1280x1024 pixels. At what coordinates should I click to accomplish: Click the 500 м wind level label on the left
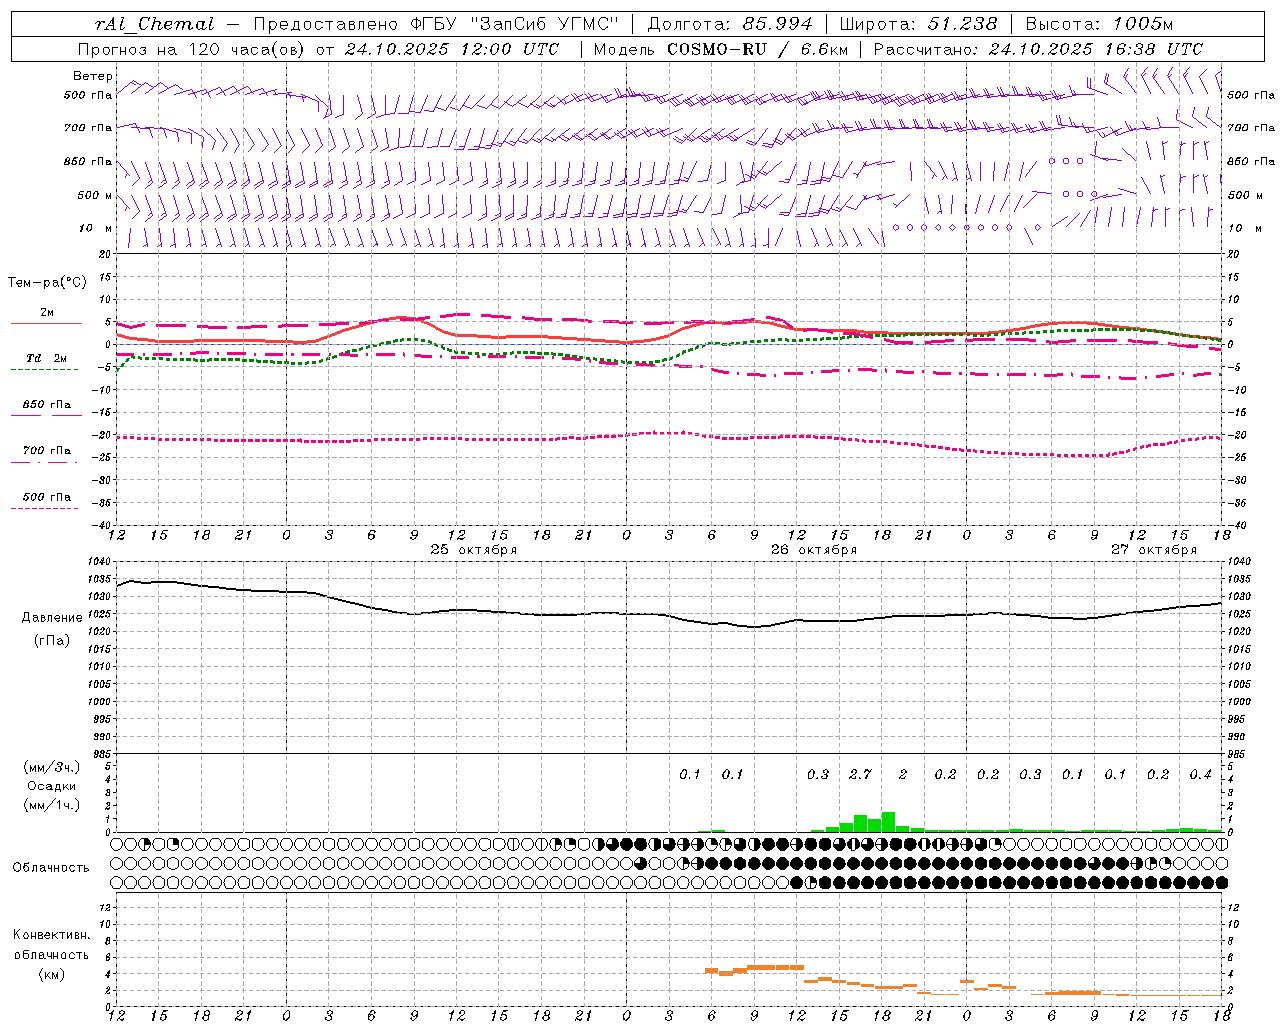click(96, 195)
